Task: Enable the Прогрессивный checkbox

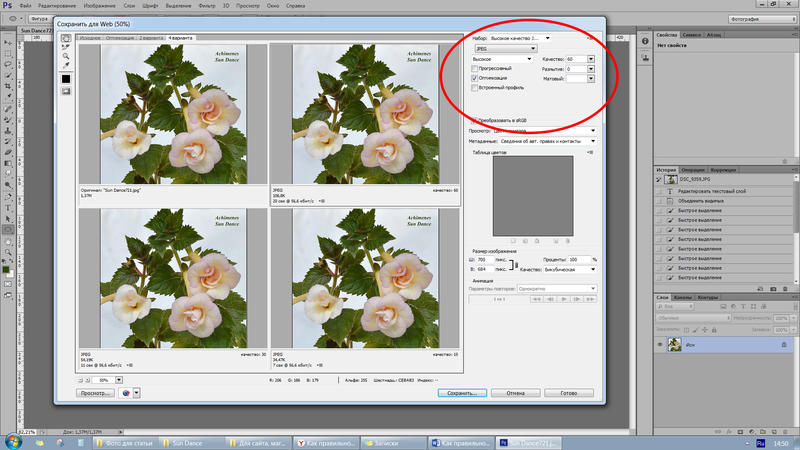Action: tap(474, 68)
